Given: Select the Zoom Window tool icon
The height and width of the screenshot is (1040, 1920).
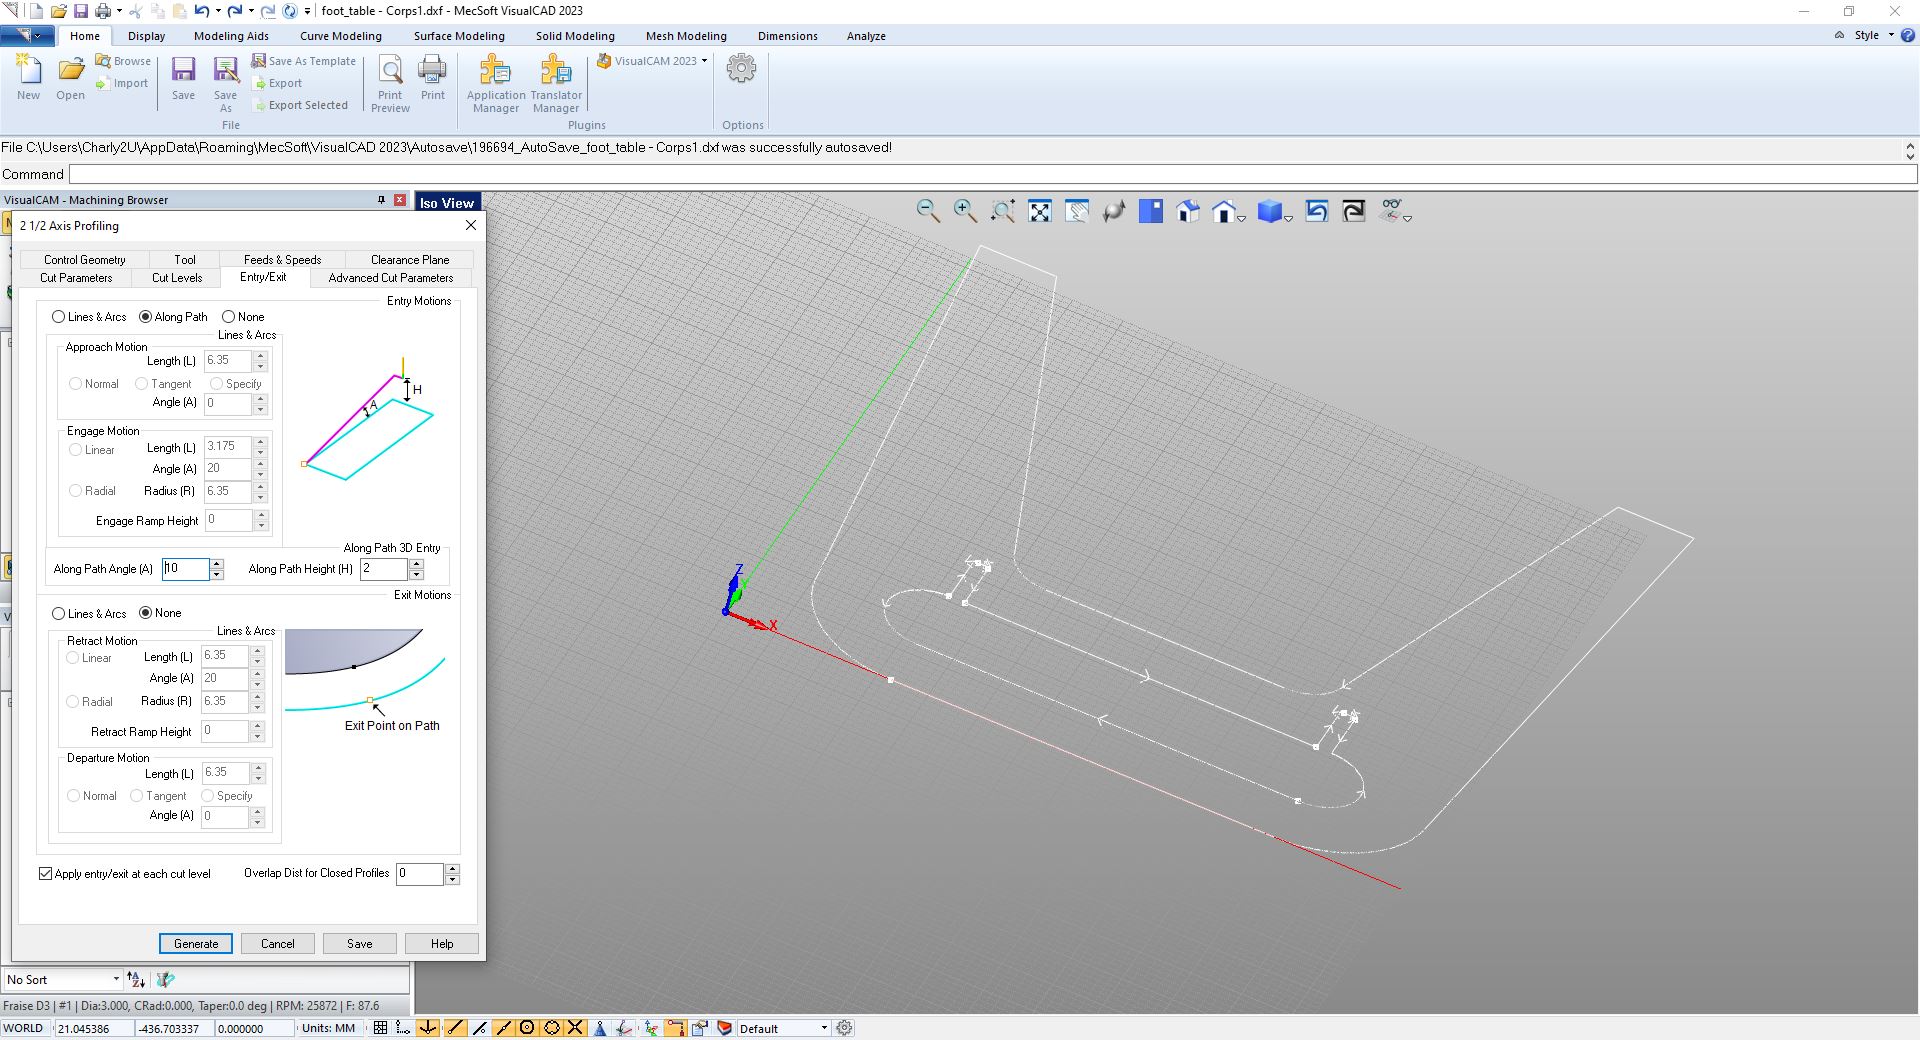Looking at the screenshot, I should pyautogui.click(x=1003, y=211).
